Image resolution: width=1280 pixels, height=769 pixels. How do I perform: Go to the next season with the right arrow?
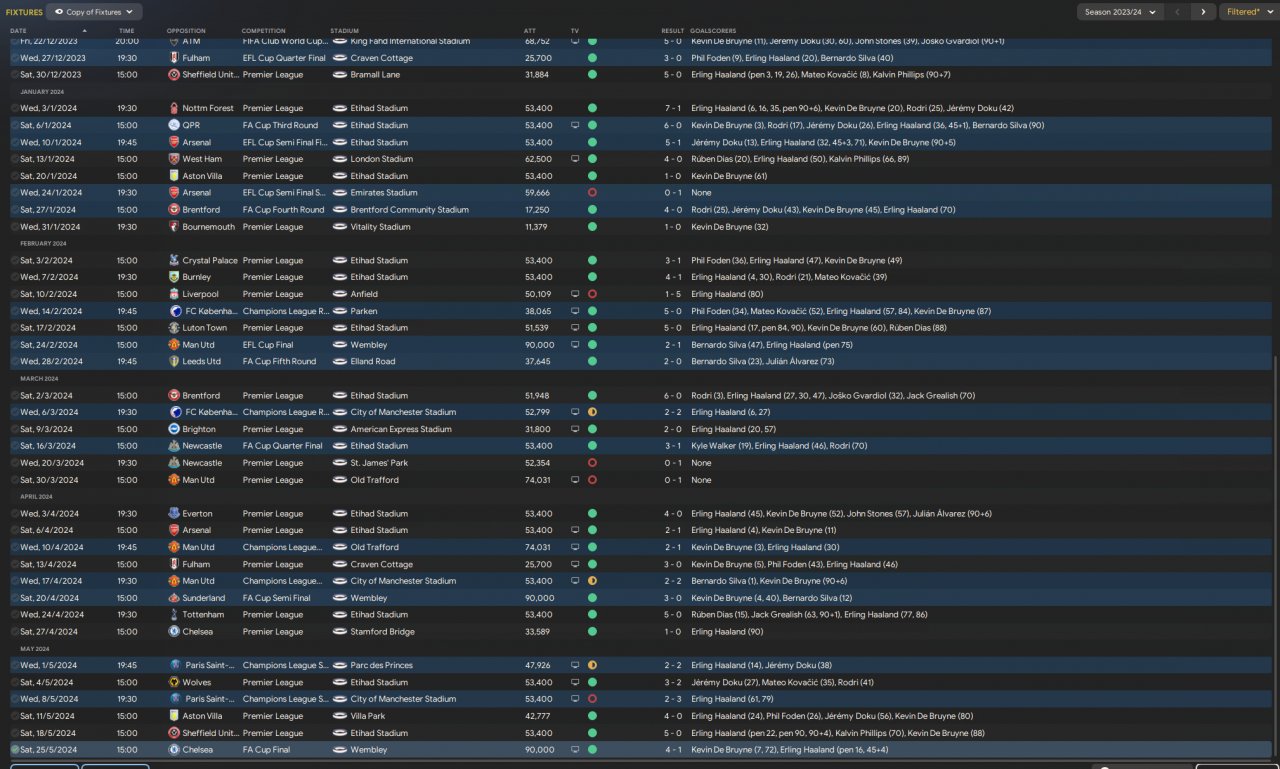pyautogui.click(x=1203, y=12)
